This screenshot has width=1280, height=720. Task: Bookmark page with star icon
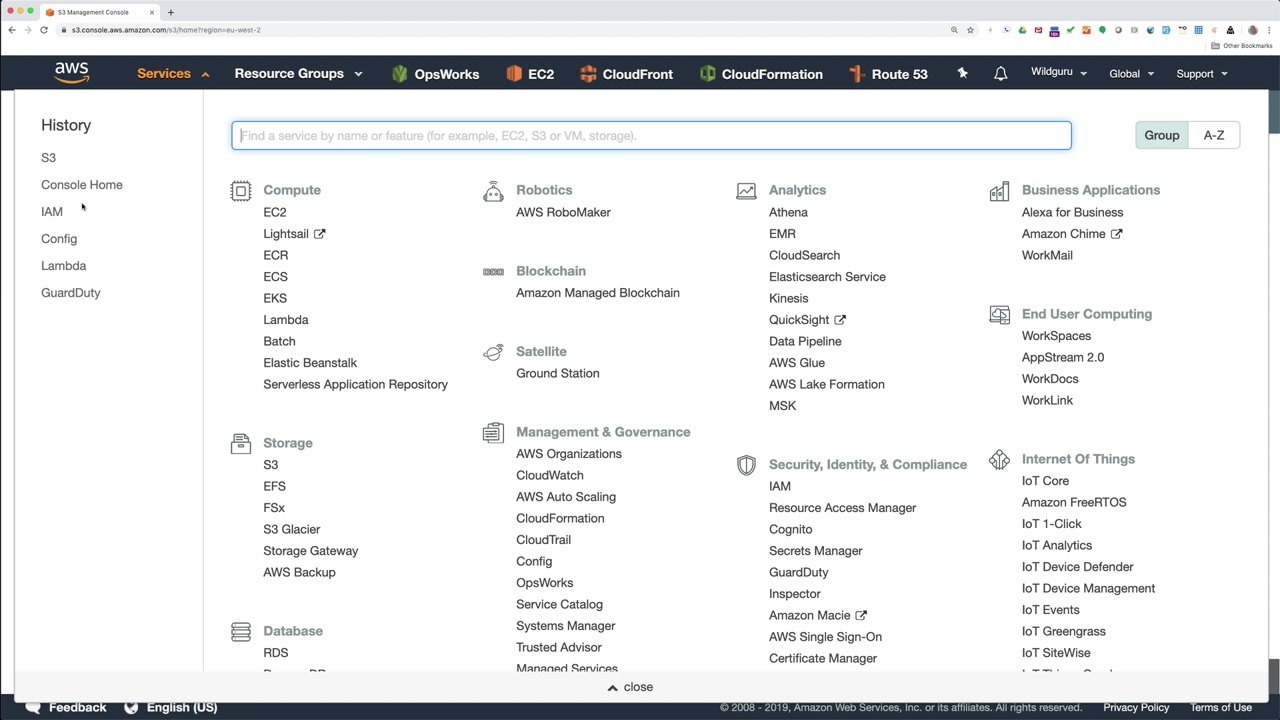click(970, 30)
